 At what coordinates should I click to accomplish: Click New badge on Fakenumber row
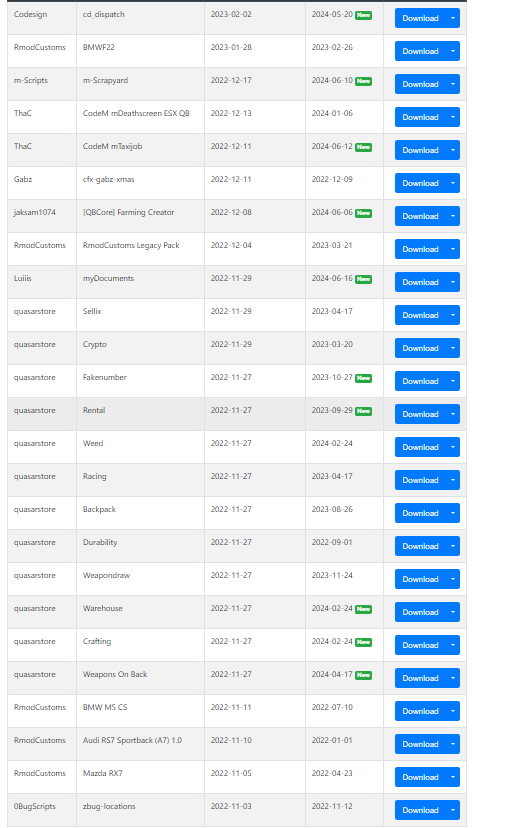tap(363, 378)
